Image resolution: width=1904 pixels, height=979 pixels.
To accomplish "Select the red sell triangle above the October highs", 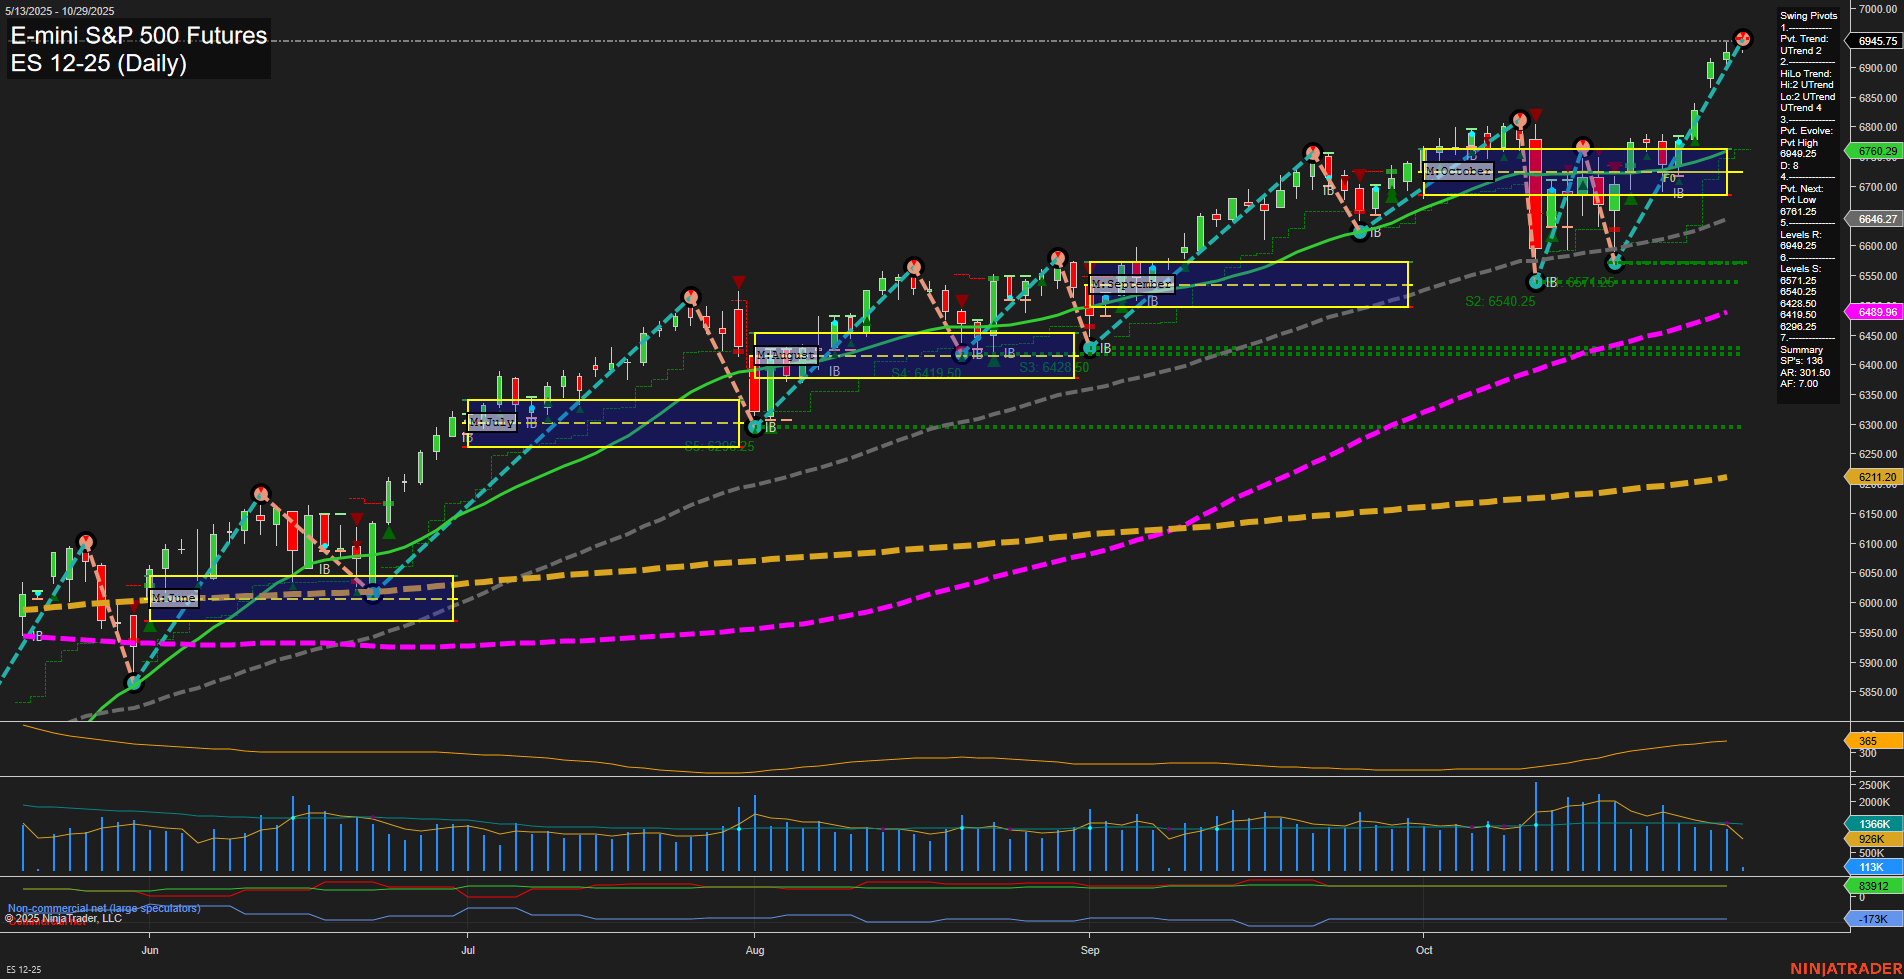I will tap(1536, 114).
